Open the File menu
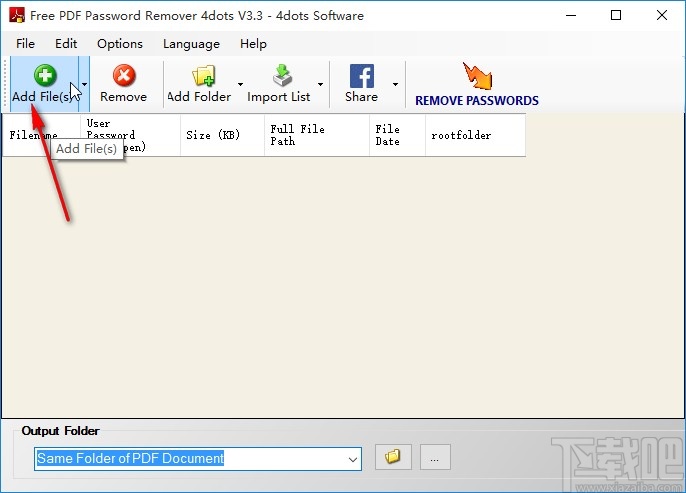Screen dimensions: 686x493 pyautogui.click(x=25, y=44)
